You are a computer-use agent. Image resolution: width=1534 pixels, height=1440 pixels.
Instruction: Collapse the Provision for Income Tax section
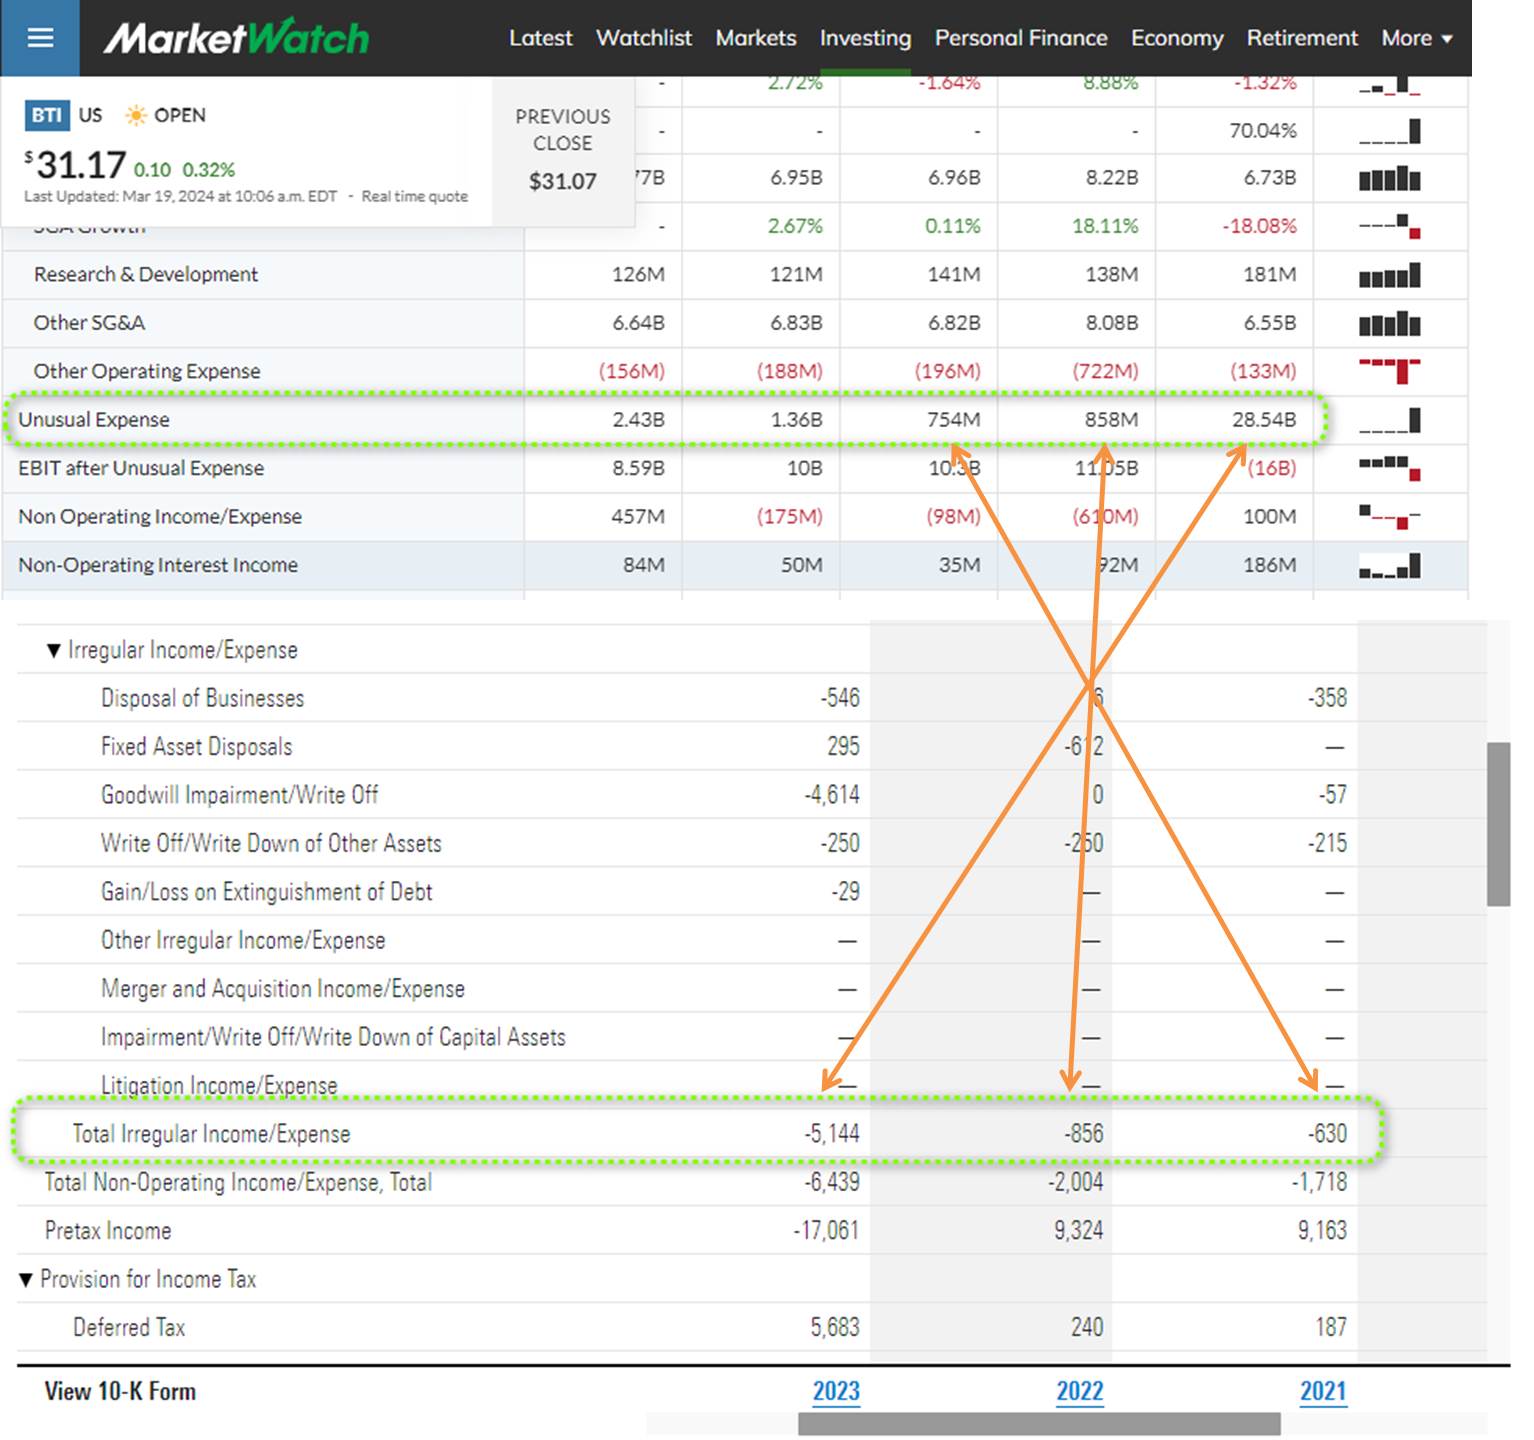(x=26, y=1280)
